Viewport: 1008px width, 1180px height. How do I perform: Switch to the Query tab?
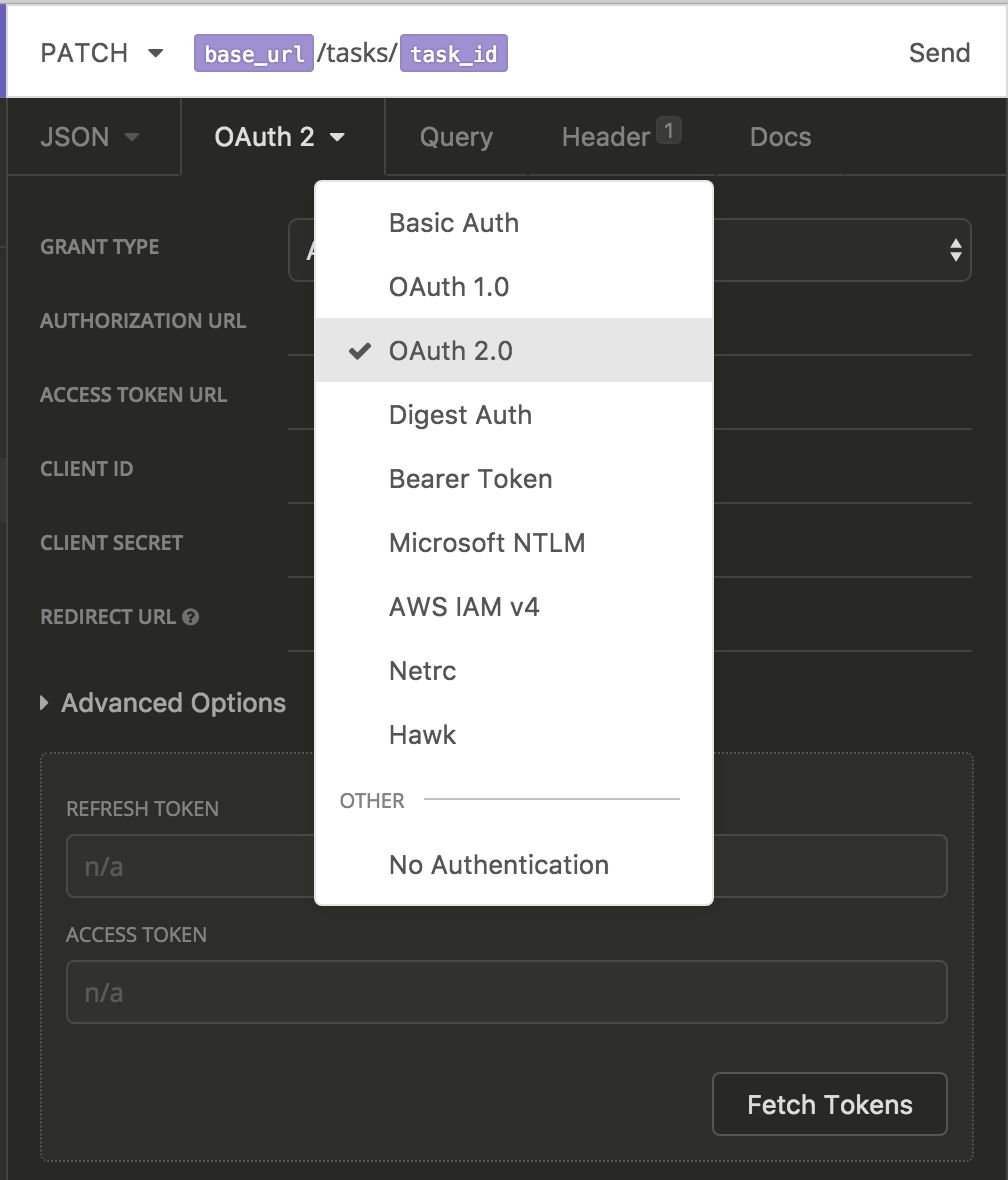(x=455, y=137)
